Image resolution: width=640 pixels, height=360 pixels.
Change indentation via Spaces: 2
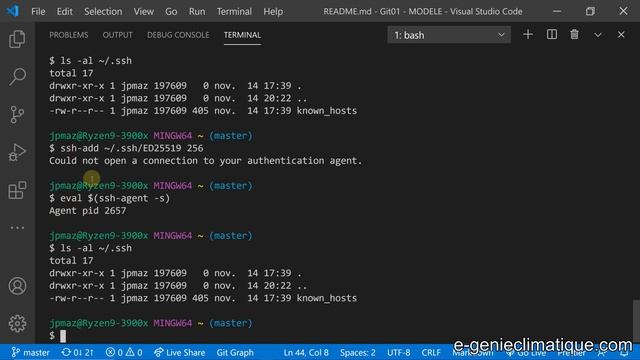click(358, 352)
